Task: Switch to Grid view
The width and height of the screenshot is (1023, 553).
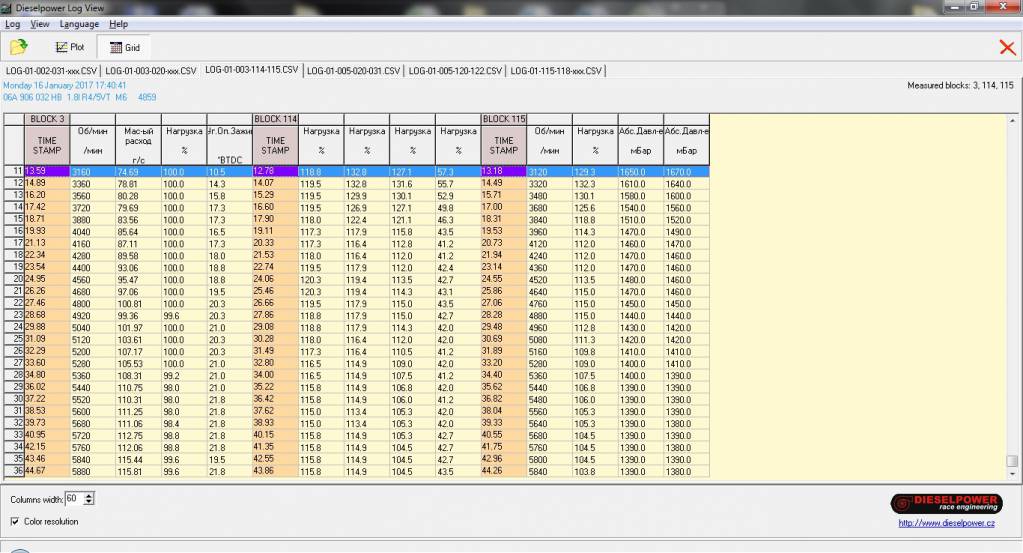Action: point(125,47)
